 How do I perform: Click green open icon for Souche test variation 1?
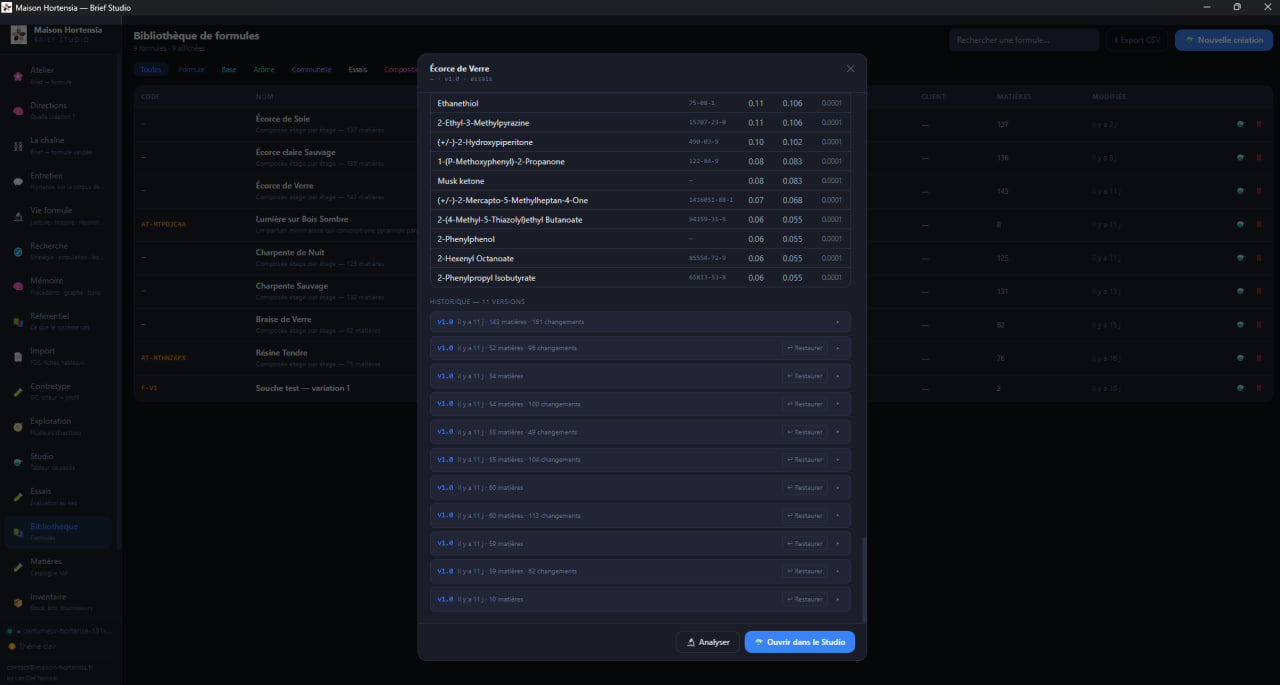1241,388
